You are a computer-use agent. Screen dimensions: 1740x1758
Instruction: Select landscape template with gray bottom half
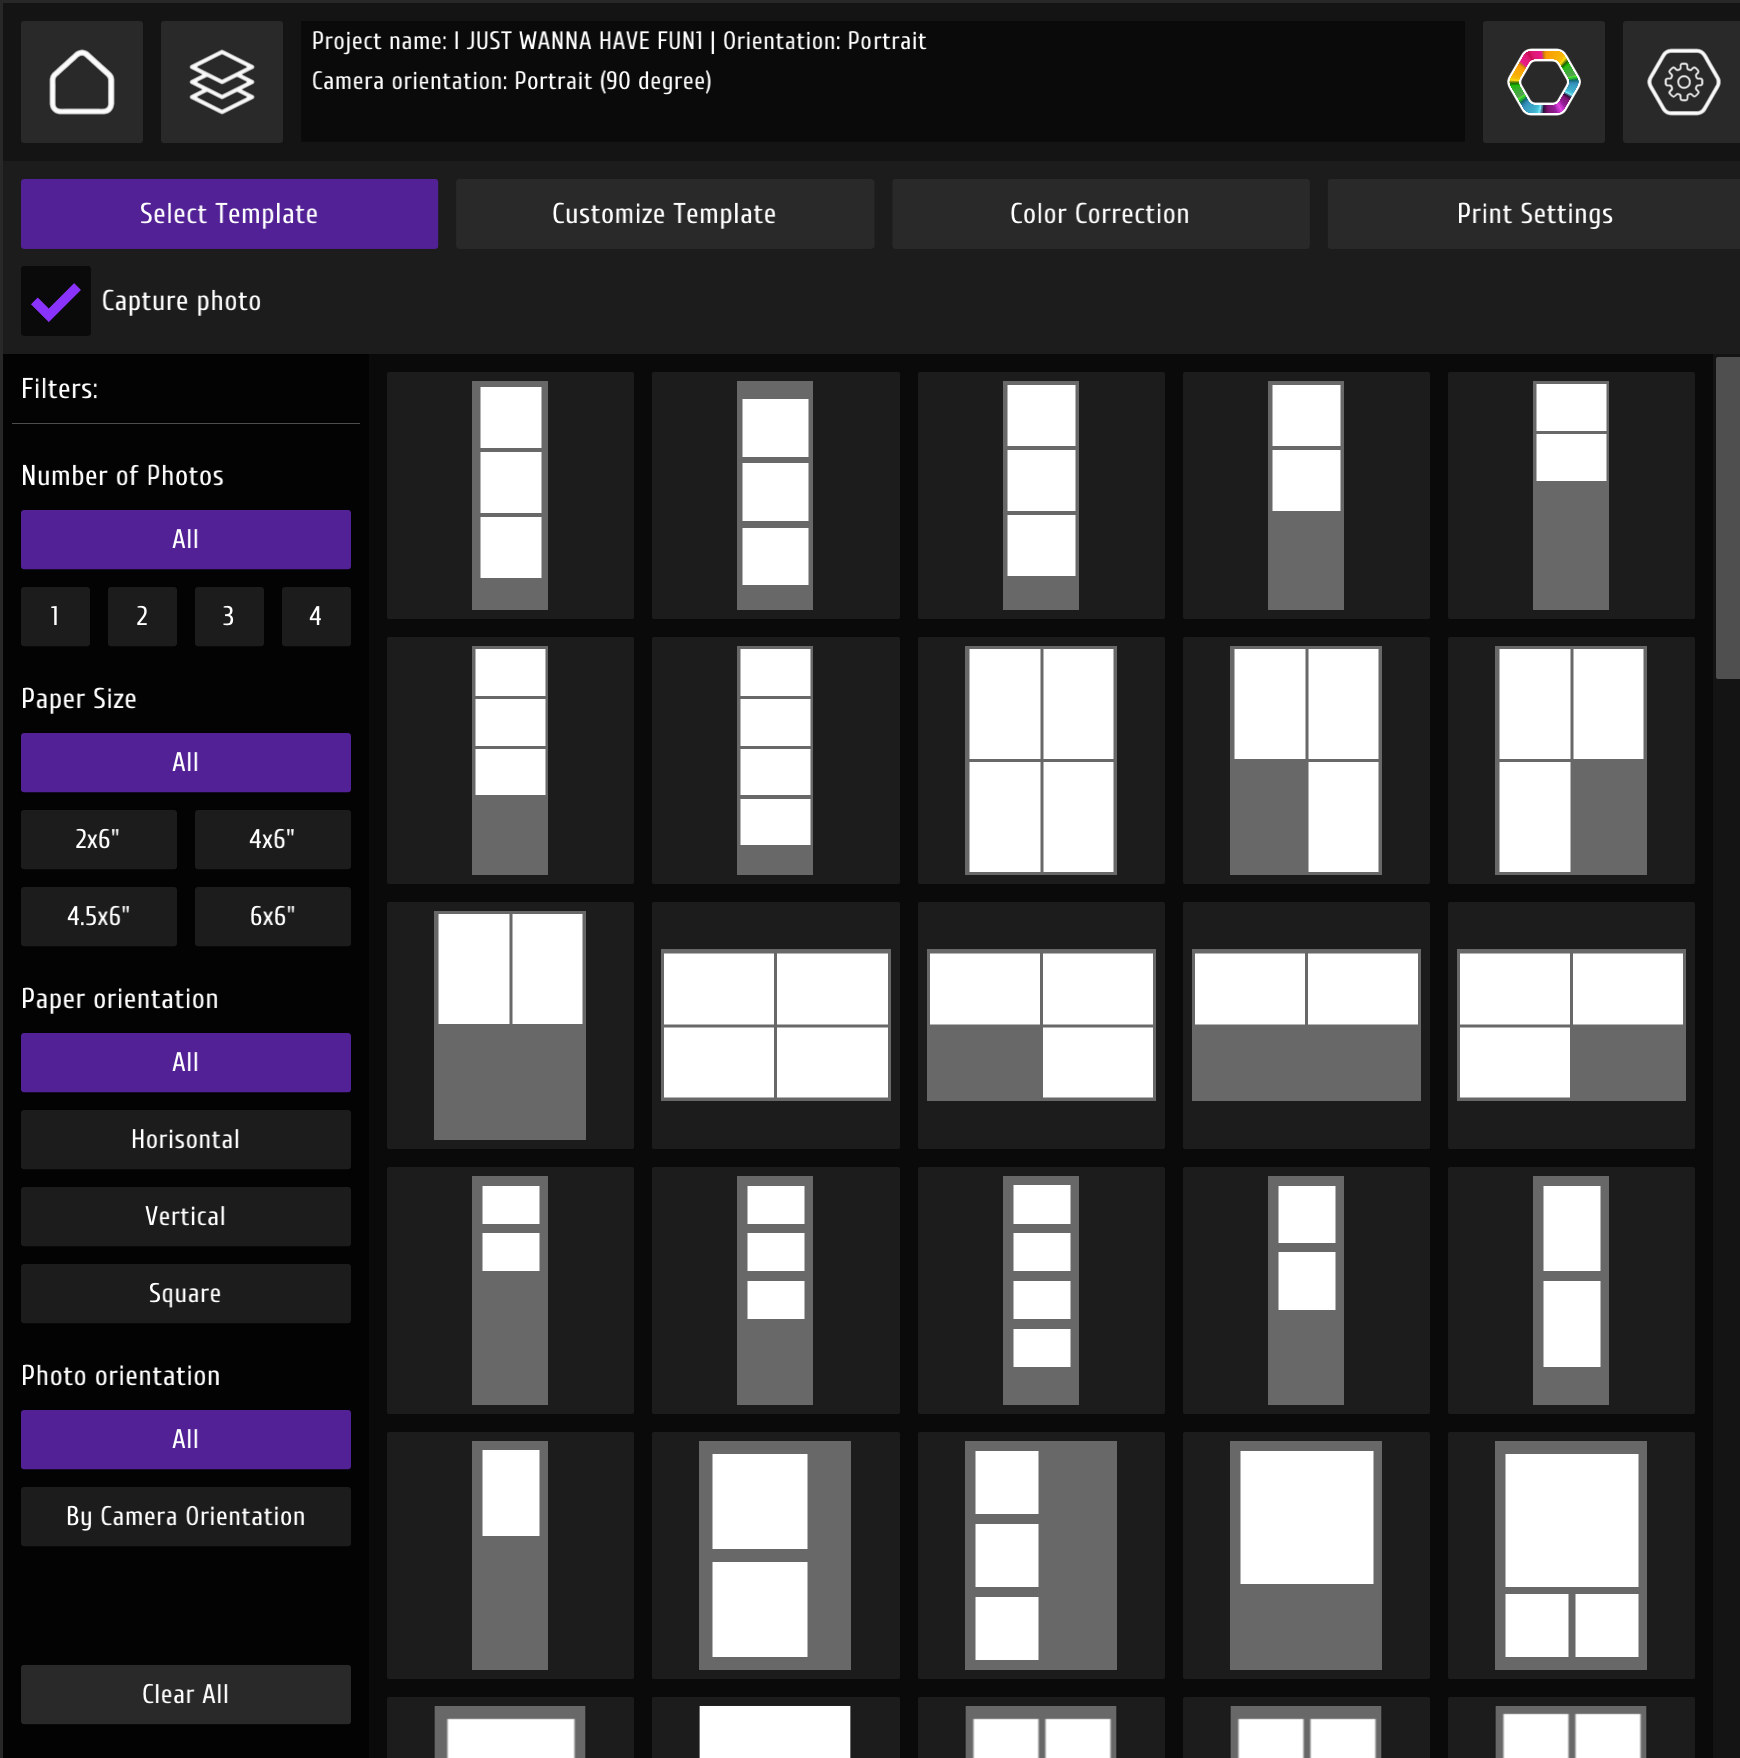pos(1306,1026)
